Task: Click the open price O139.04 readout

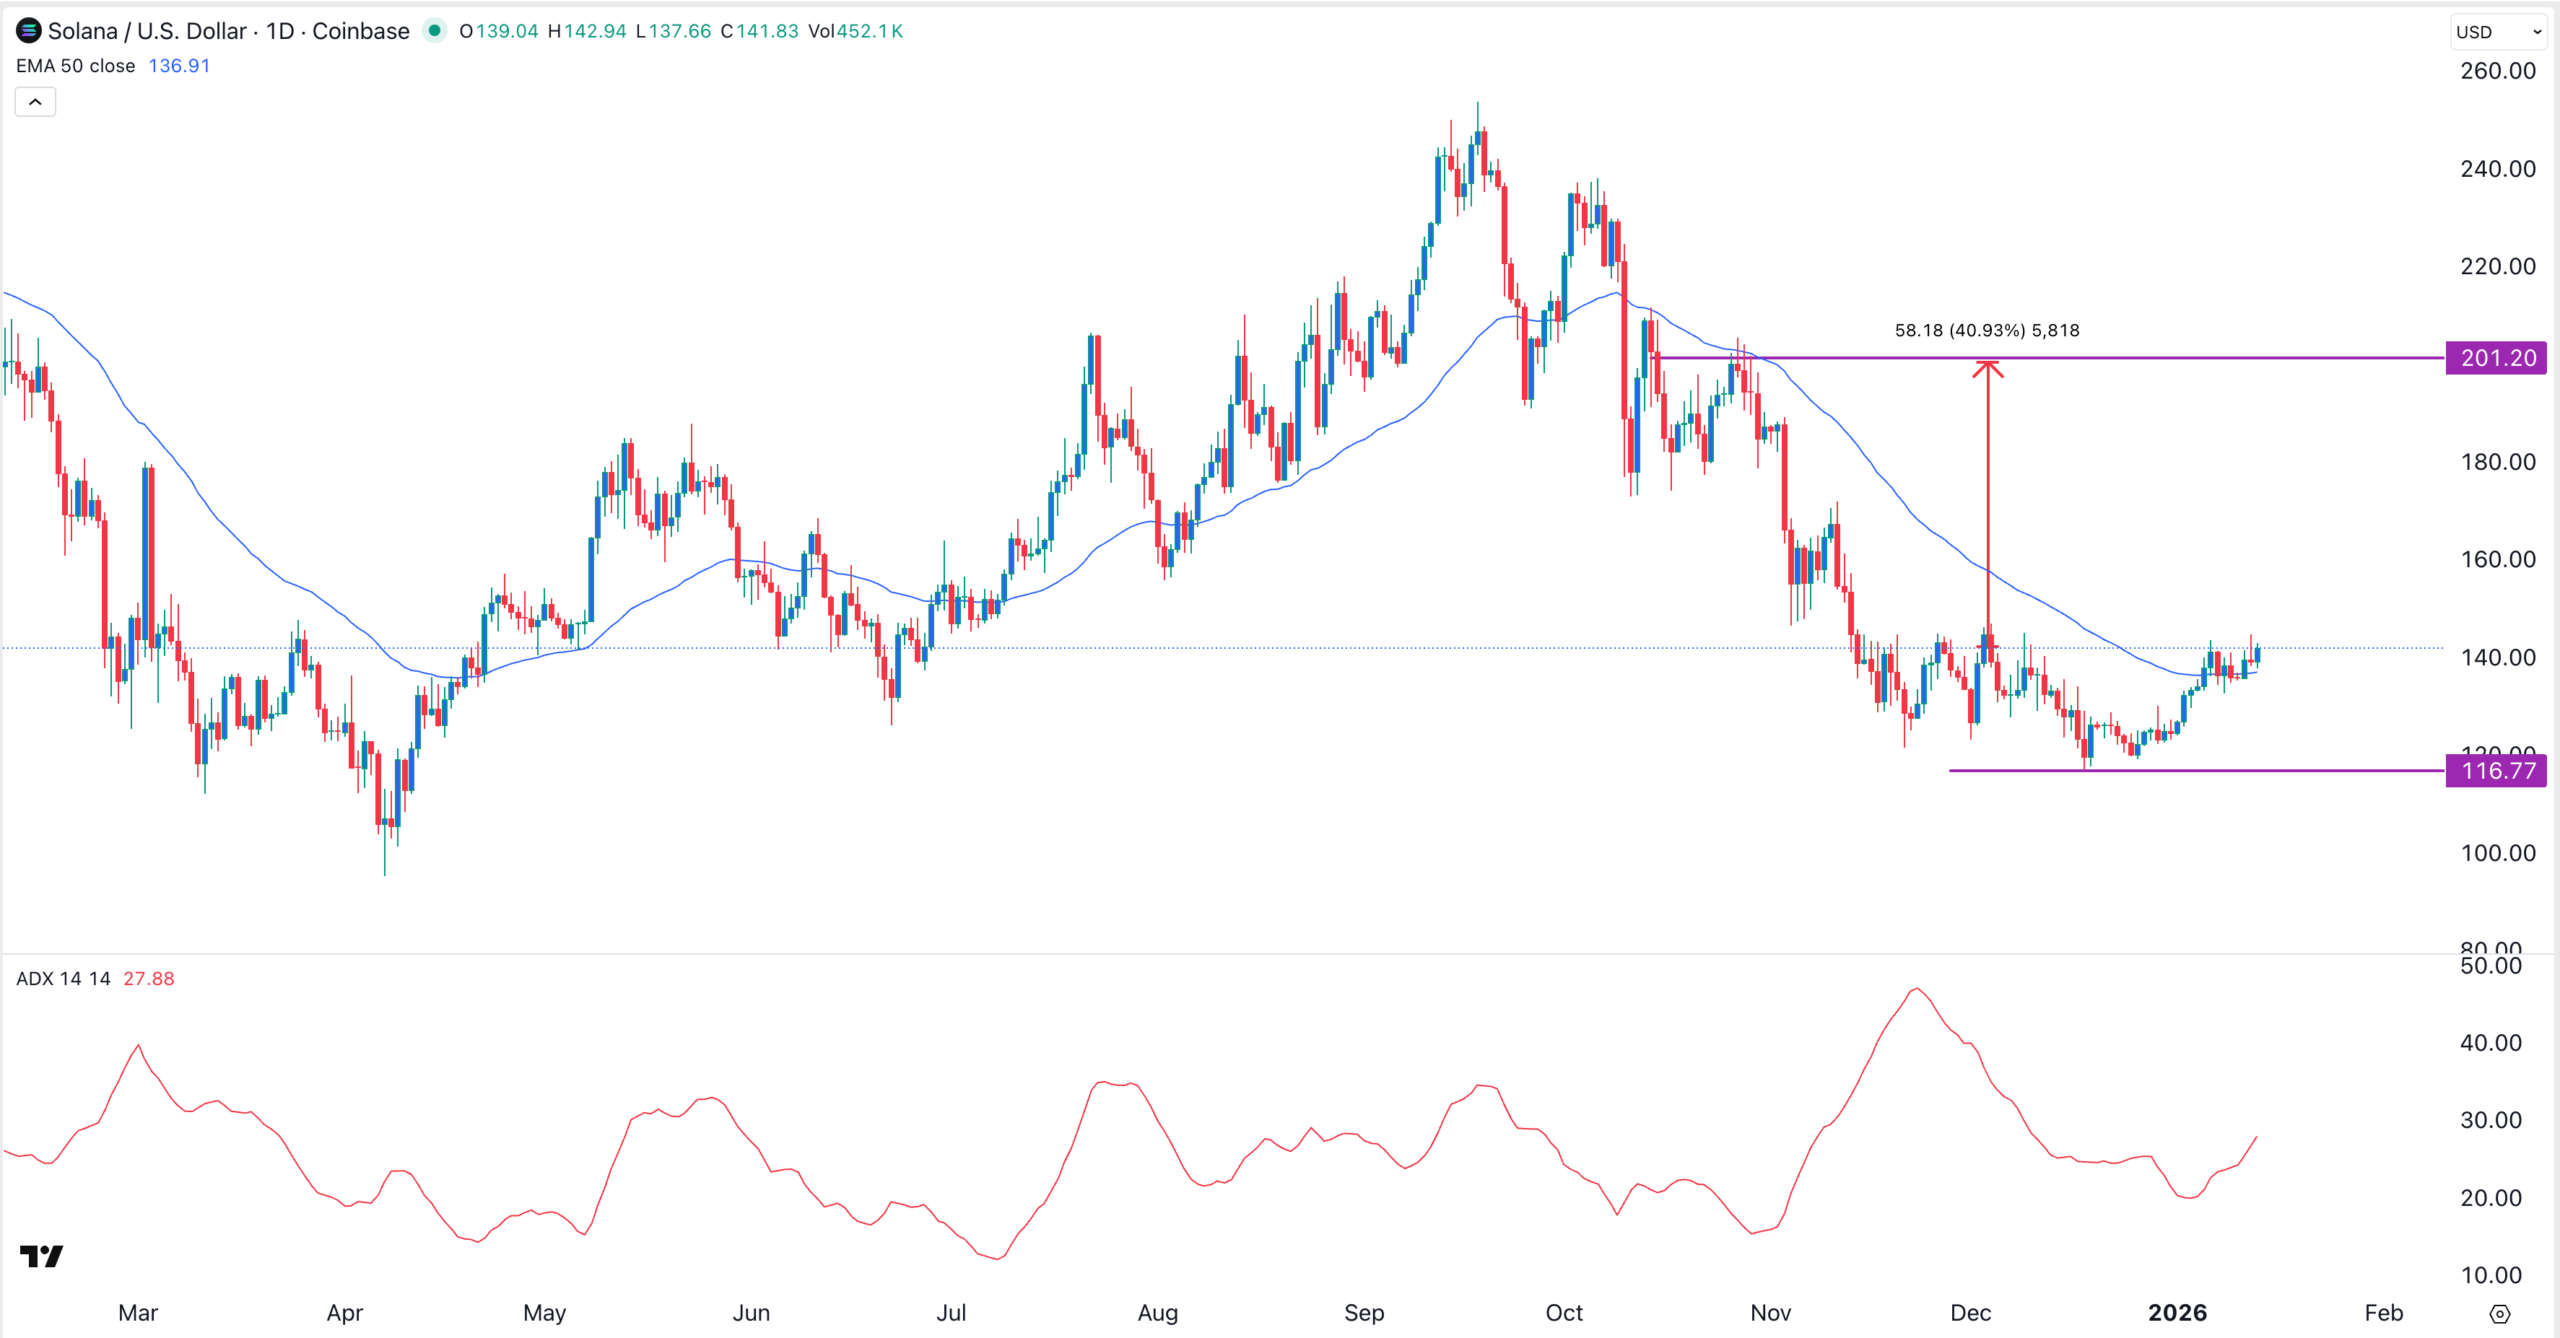Action: point(499,31)
